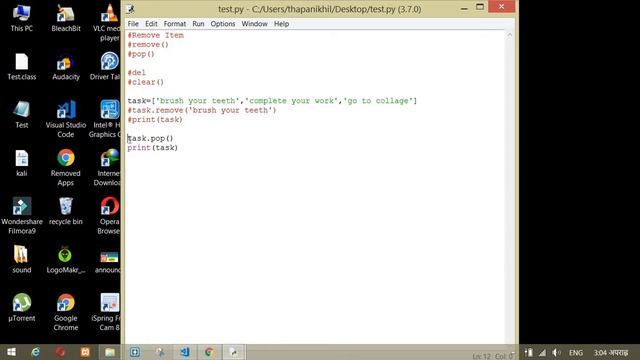640x360 pixels.
Task: Open the Format menu
Action: [175, 24]
